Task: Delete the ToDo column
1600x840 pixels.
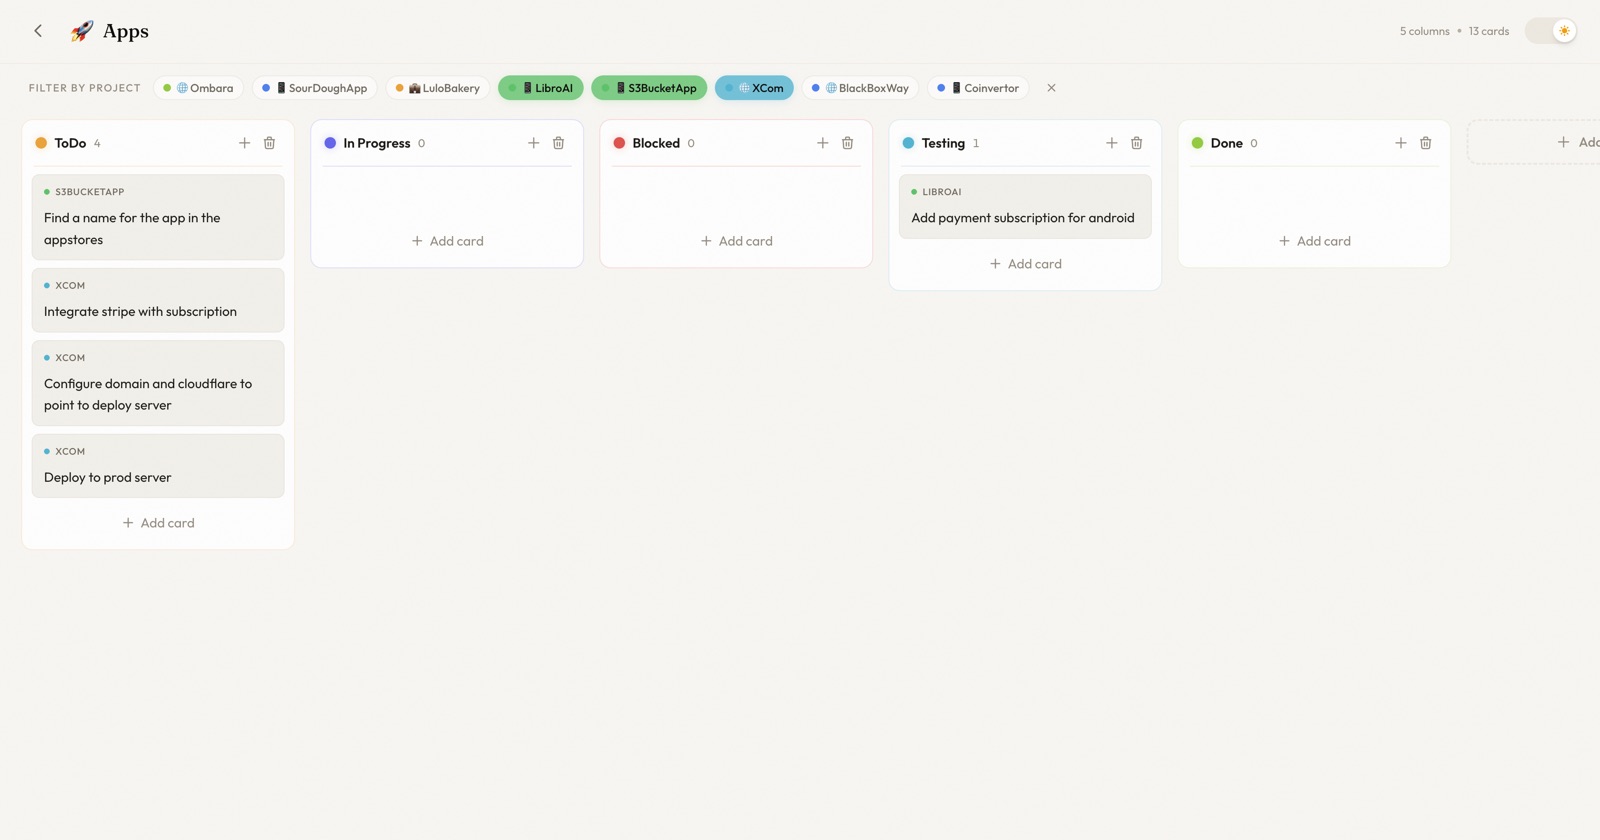Action: pyautogui.click(x=269, y=143)
